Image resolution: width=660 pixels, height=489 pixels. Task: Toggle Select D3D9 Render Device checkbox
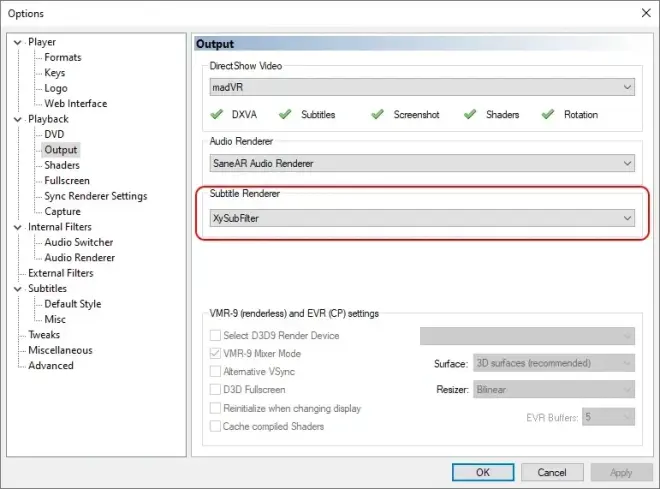pos(215,335)
